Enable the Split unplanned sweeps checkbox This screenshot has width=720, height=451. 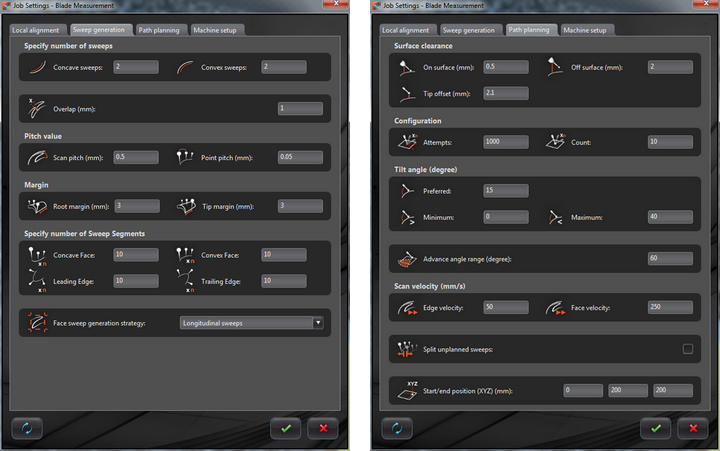(687, 348)
